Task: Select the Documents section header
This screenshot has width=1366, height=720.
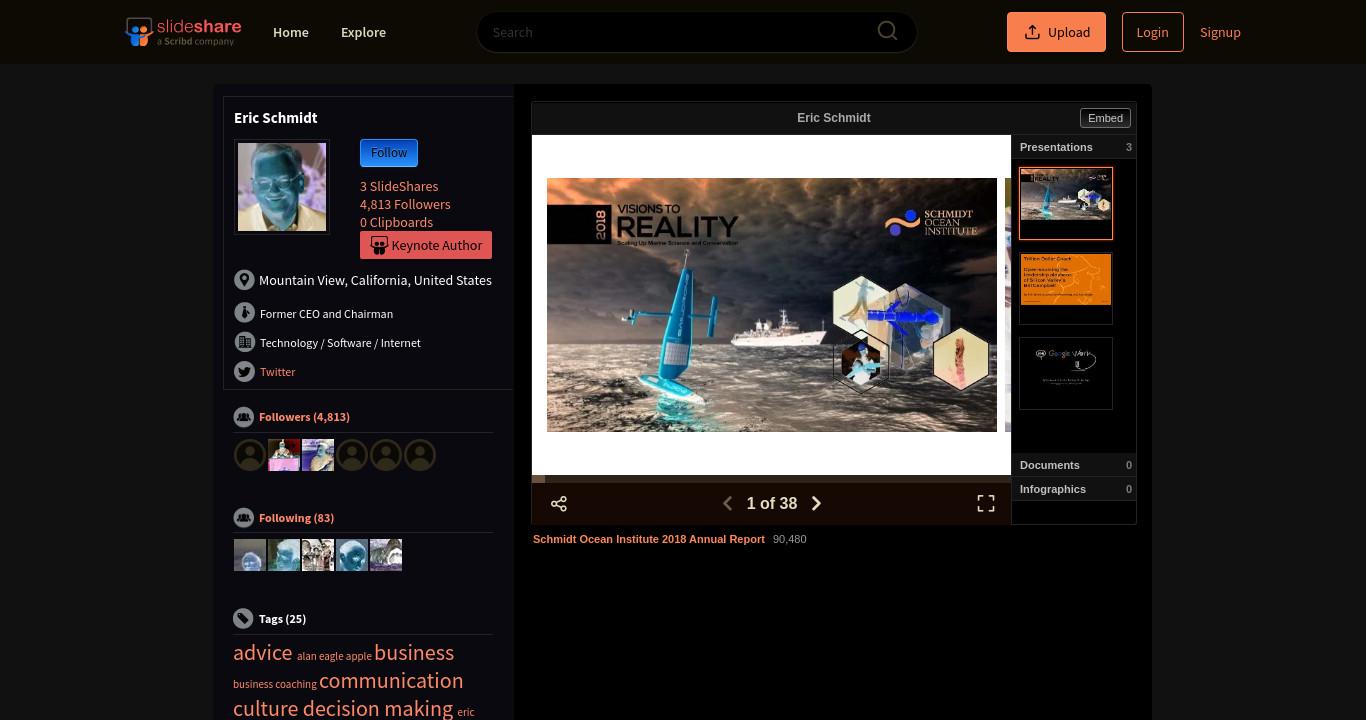Action: pyautogui.click(x=1074, y=465)
